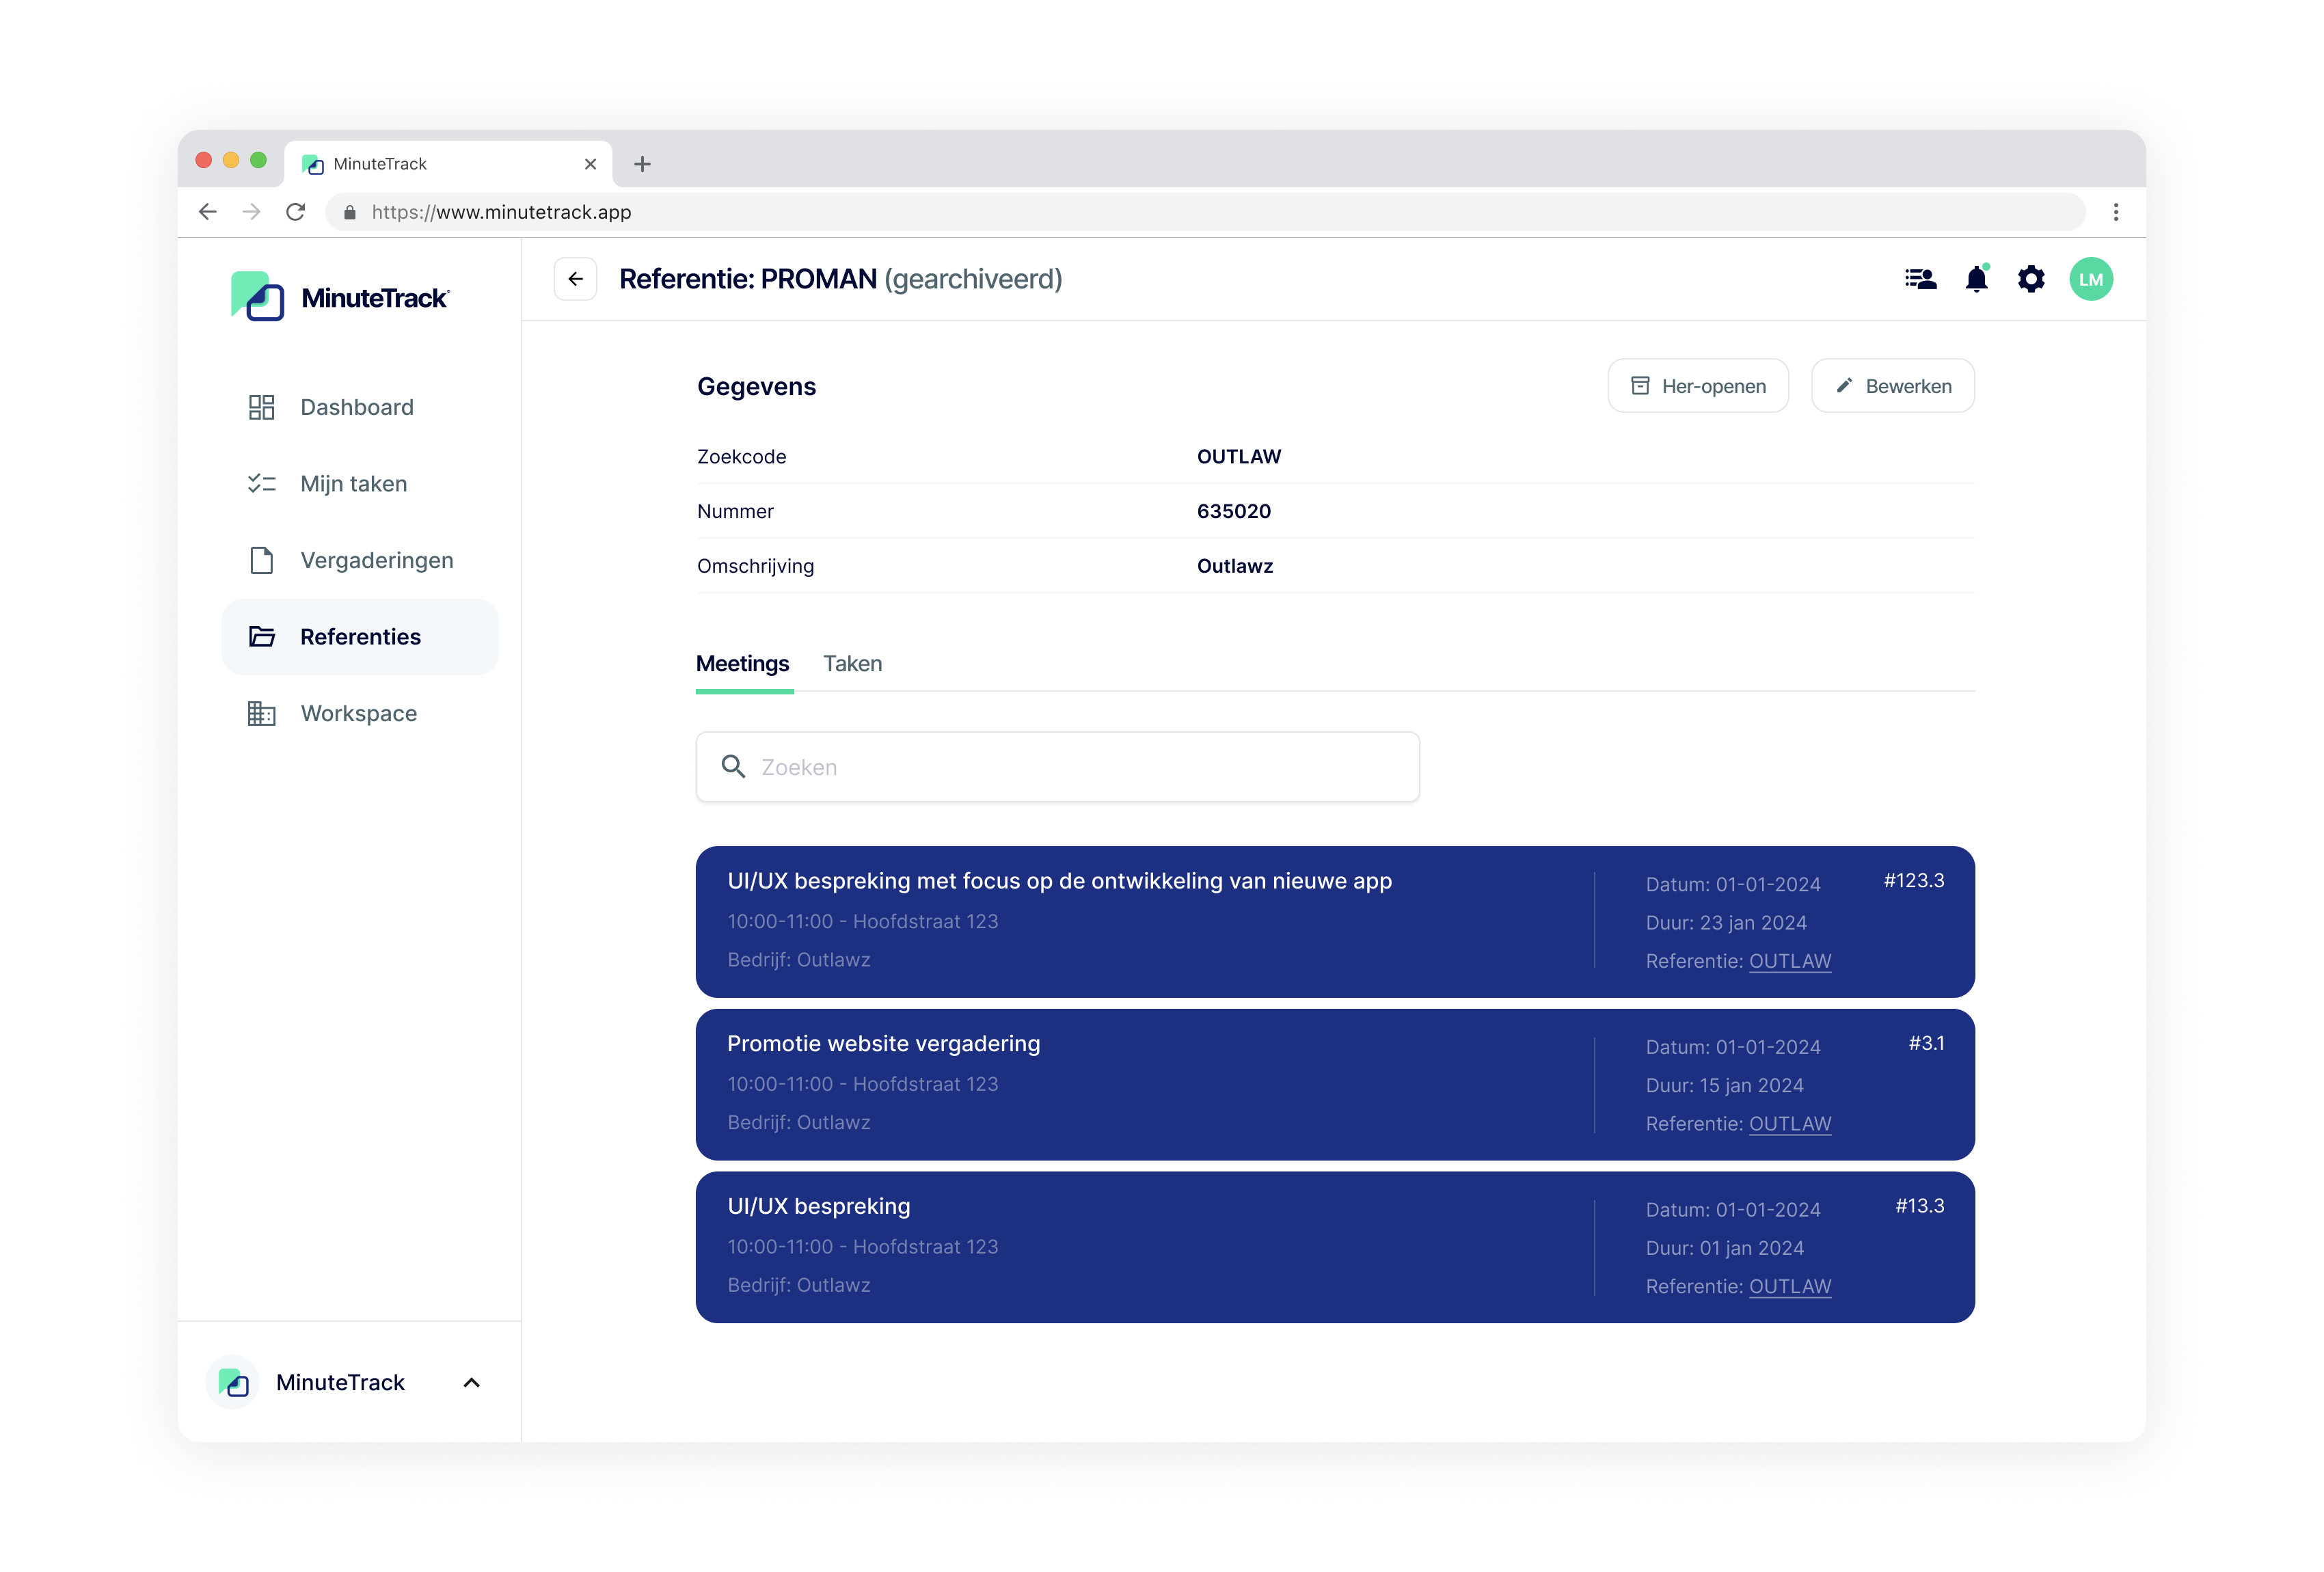Follow OUTLAW link in meeting #3.1
Screen dimensions: 2324x1572
(1790, 1124)
